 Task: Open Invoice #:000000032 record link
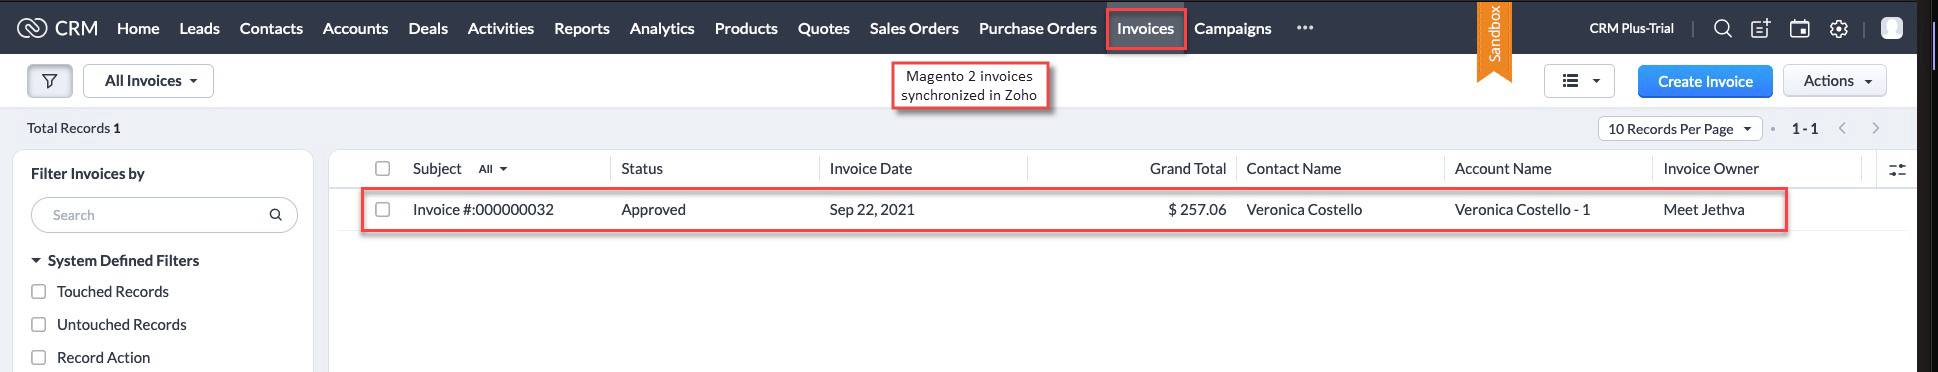pyautogui.click(x=483, y=210)
